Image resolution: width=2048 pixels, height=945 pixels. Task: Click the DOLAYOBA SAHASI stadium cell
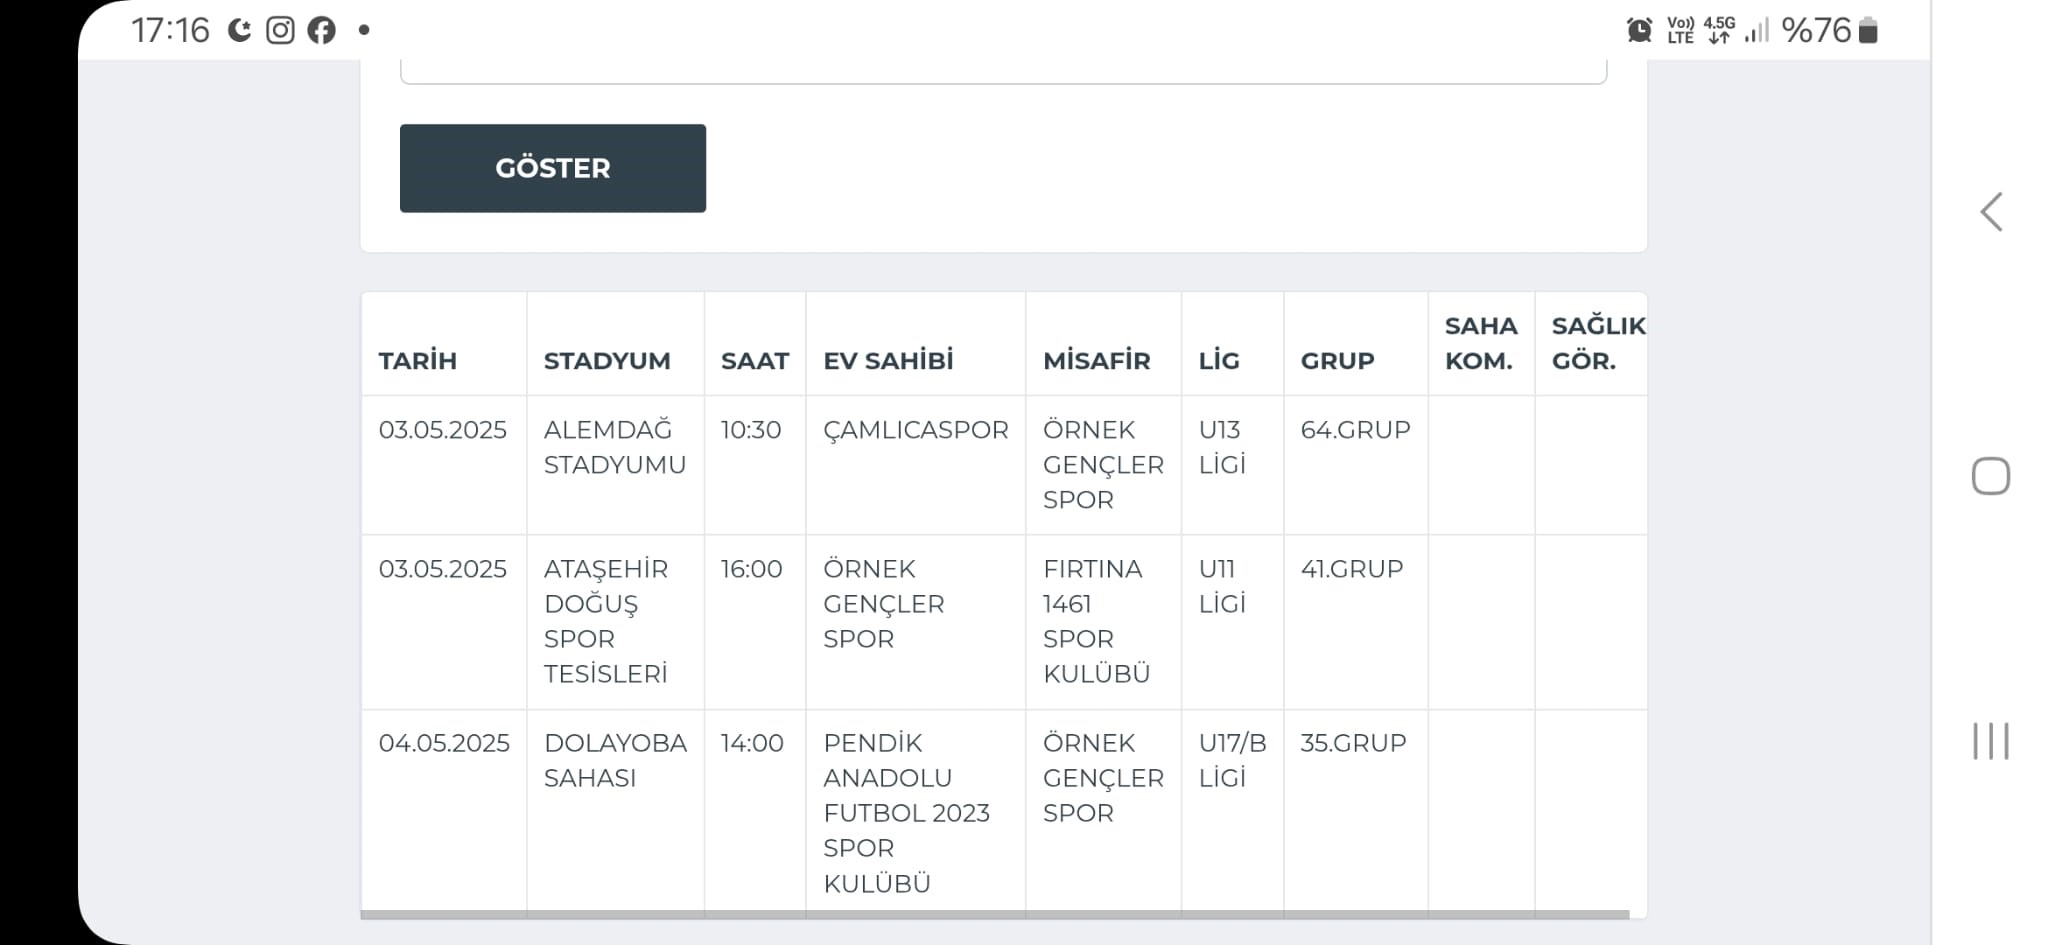[x=615, y=760]
